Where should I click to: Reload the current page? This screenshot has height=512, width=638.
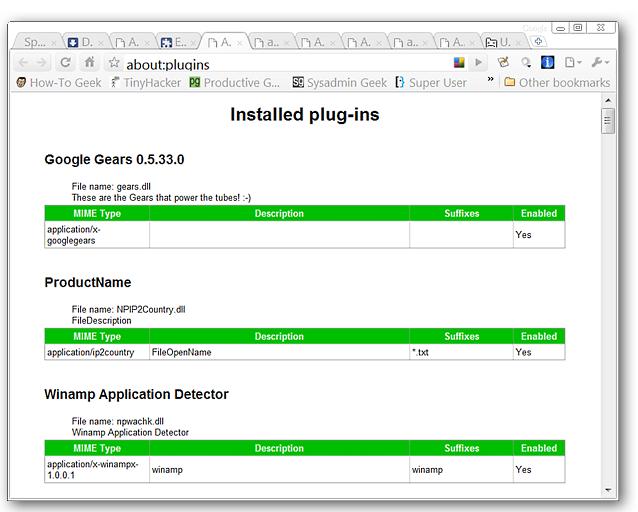(66, 63)
